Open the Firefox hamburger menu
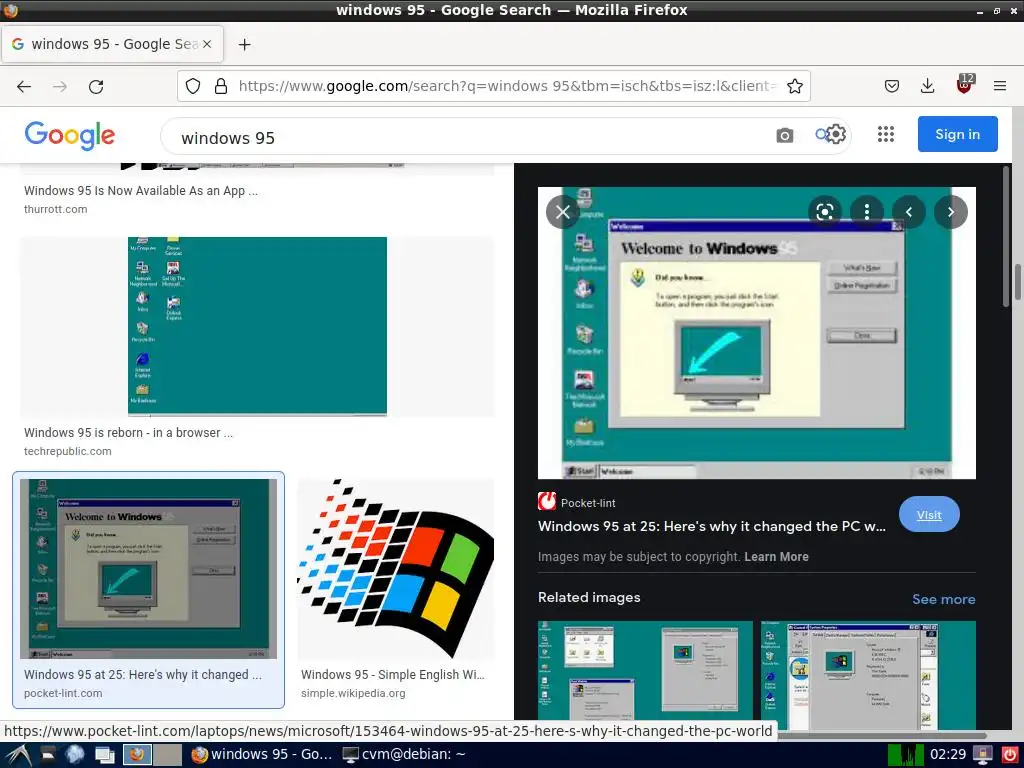Image resolution: width=1024 pixels, height=768 pixels. pos(1000,86)
